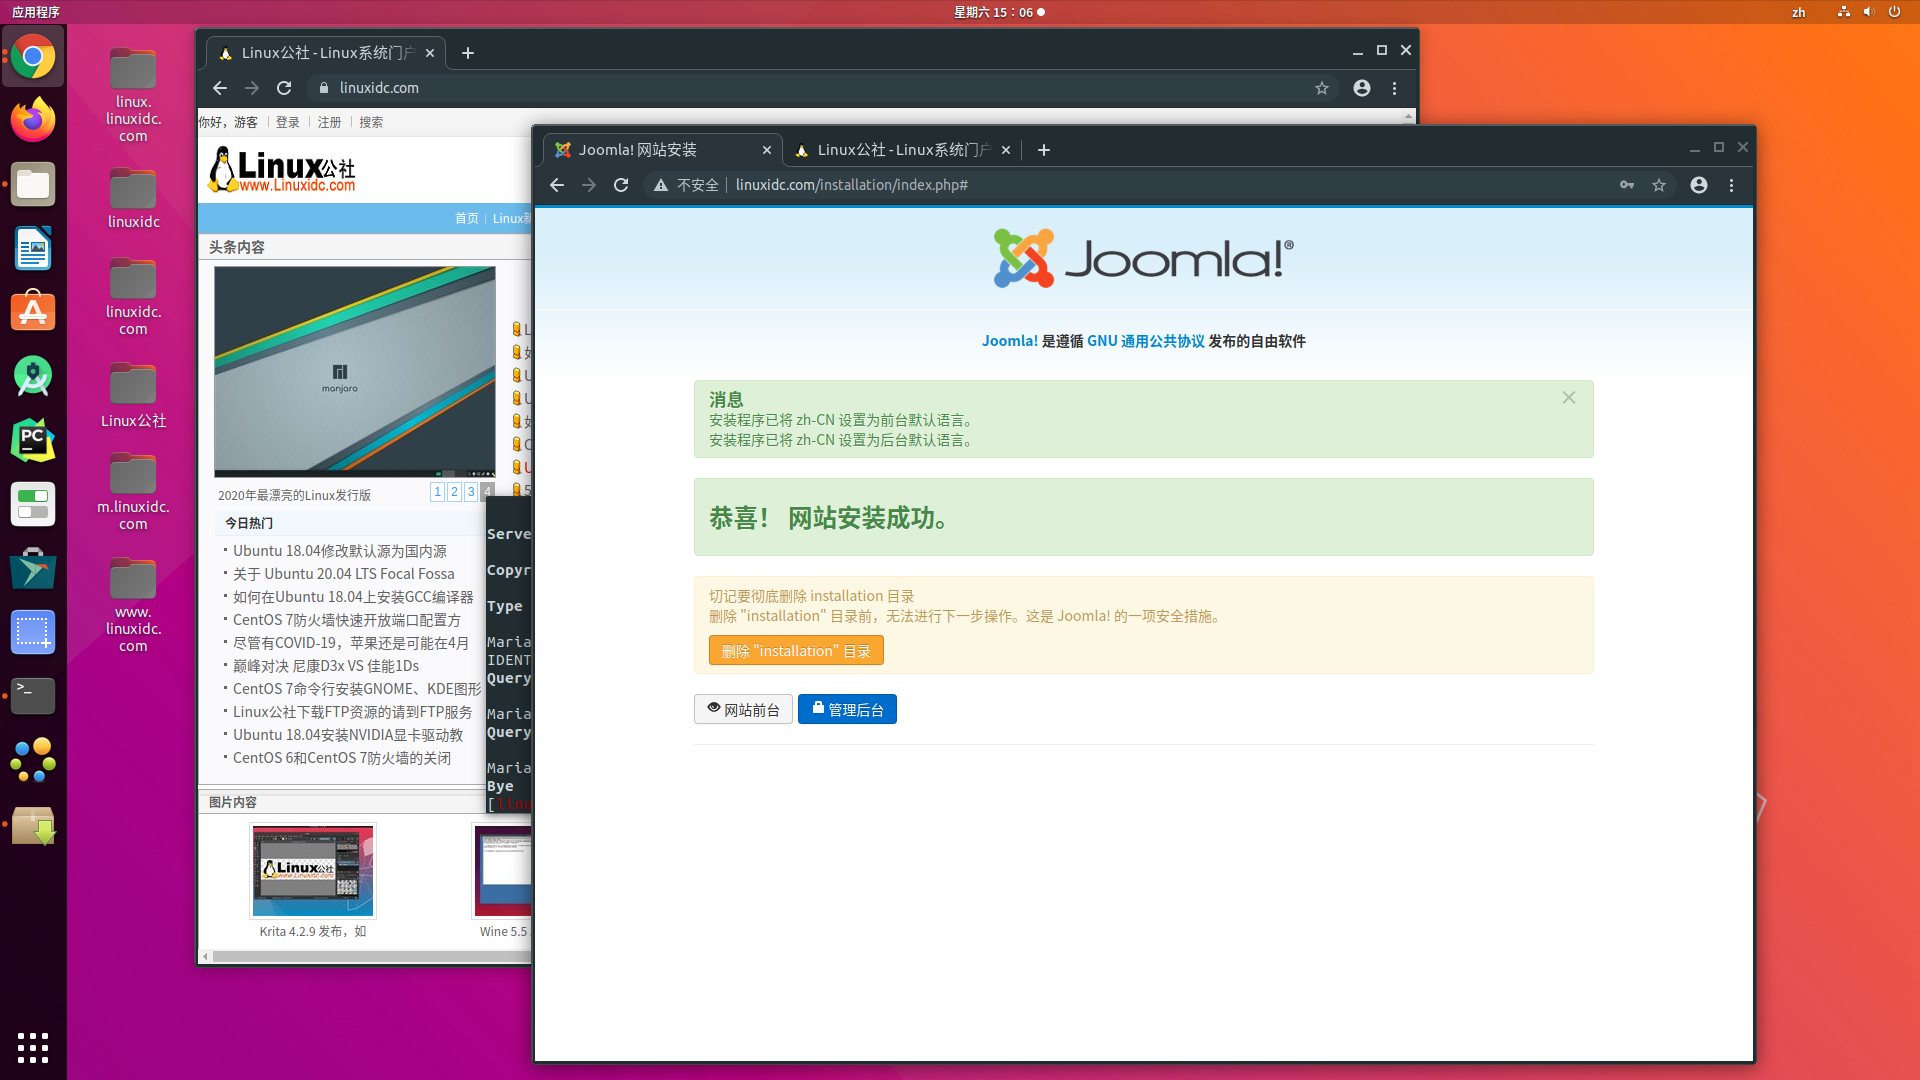Switch to Linux公社 tab in front window
Image resolution: width=1920 pixels, height=1080 pixels.
902,150
